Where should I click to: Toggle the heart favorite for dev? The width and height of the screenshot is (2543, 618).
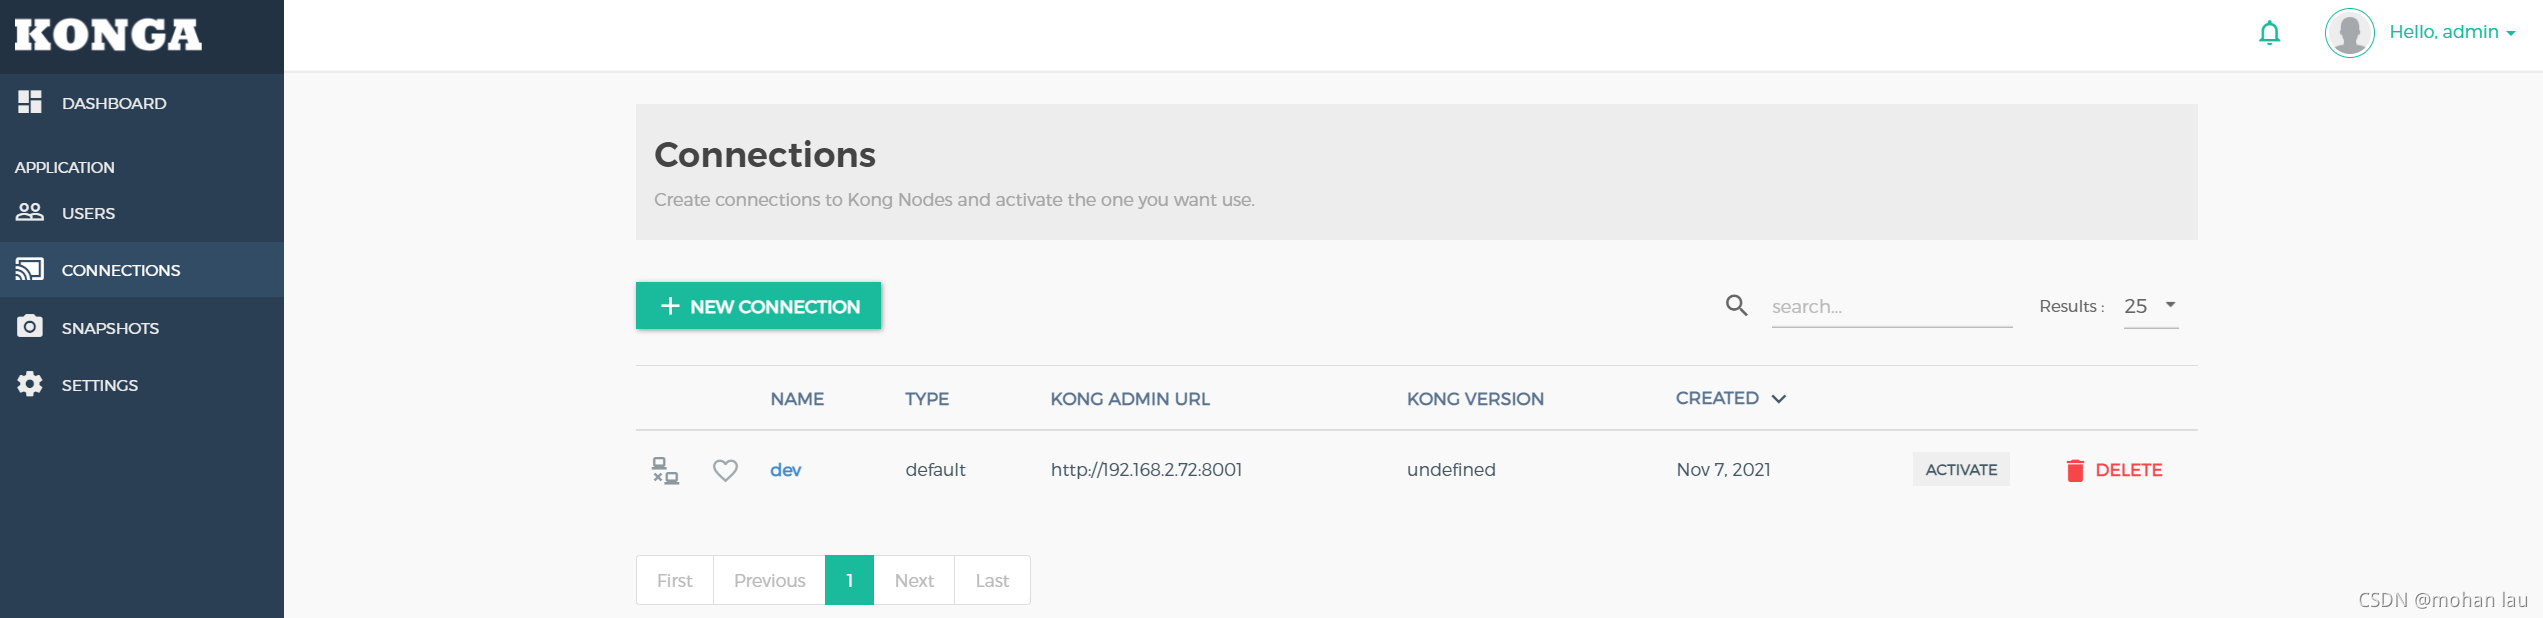point(725,470)
